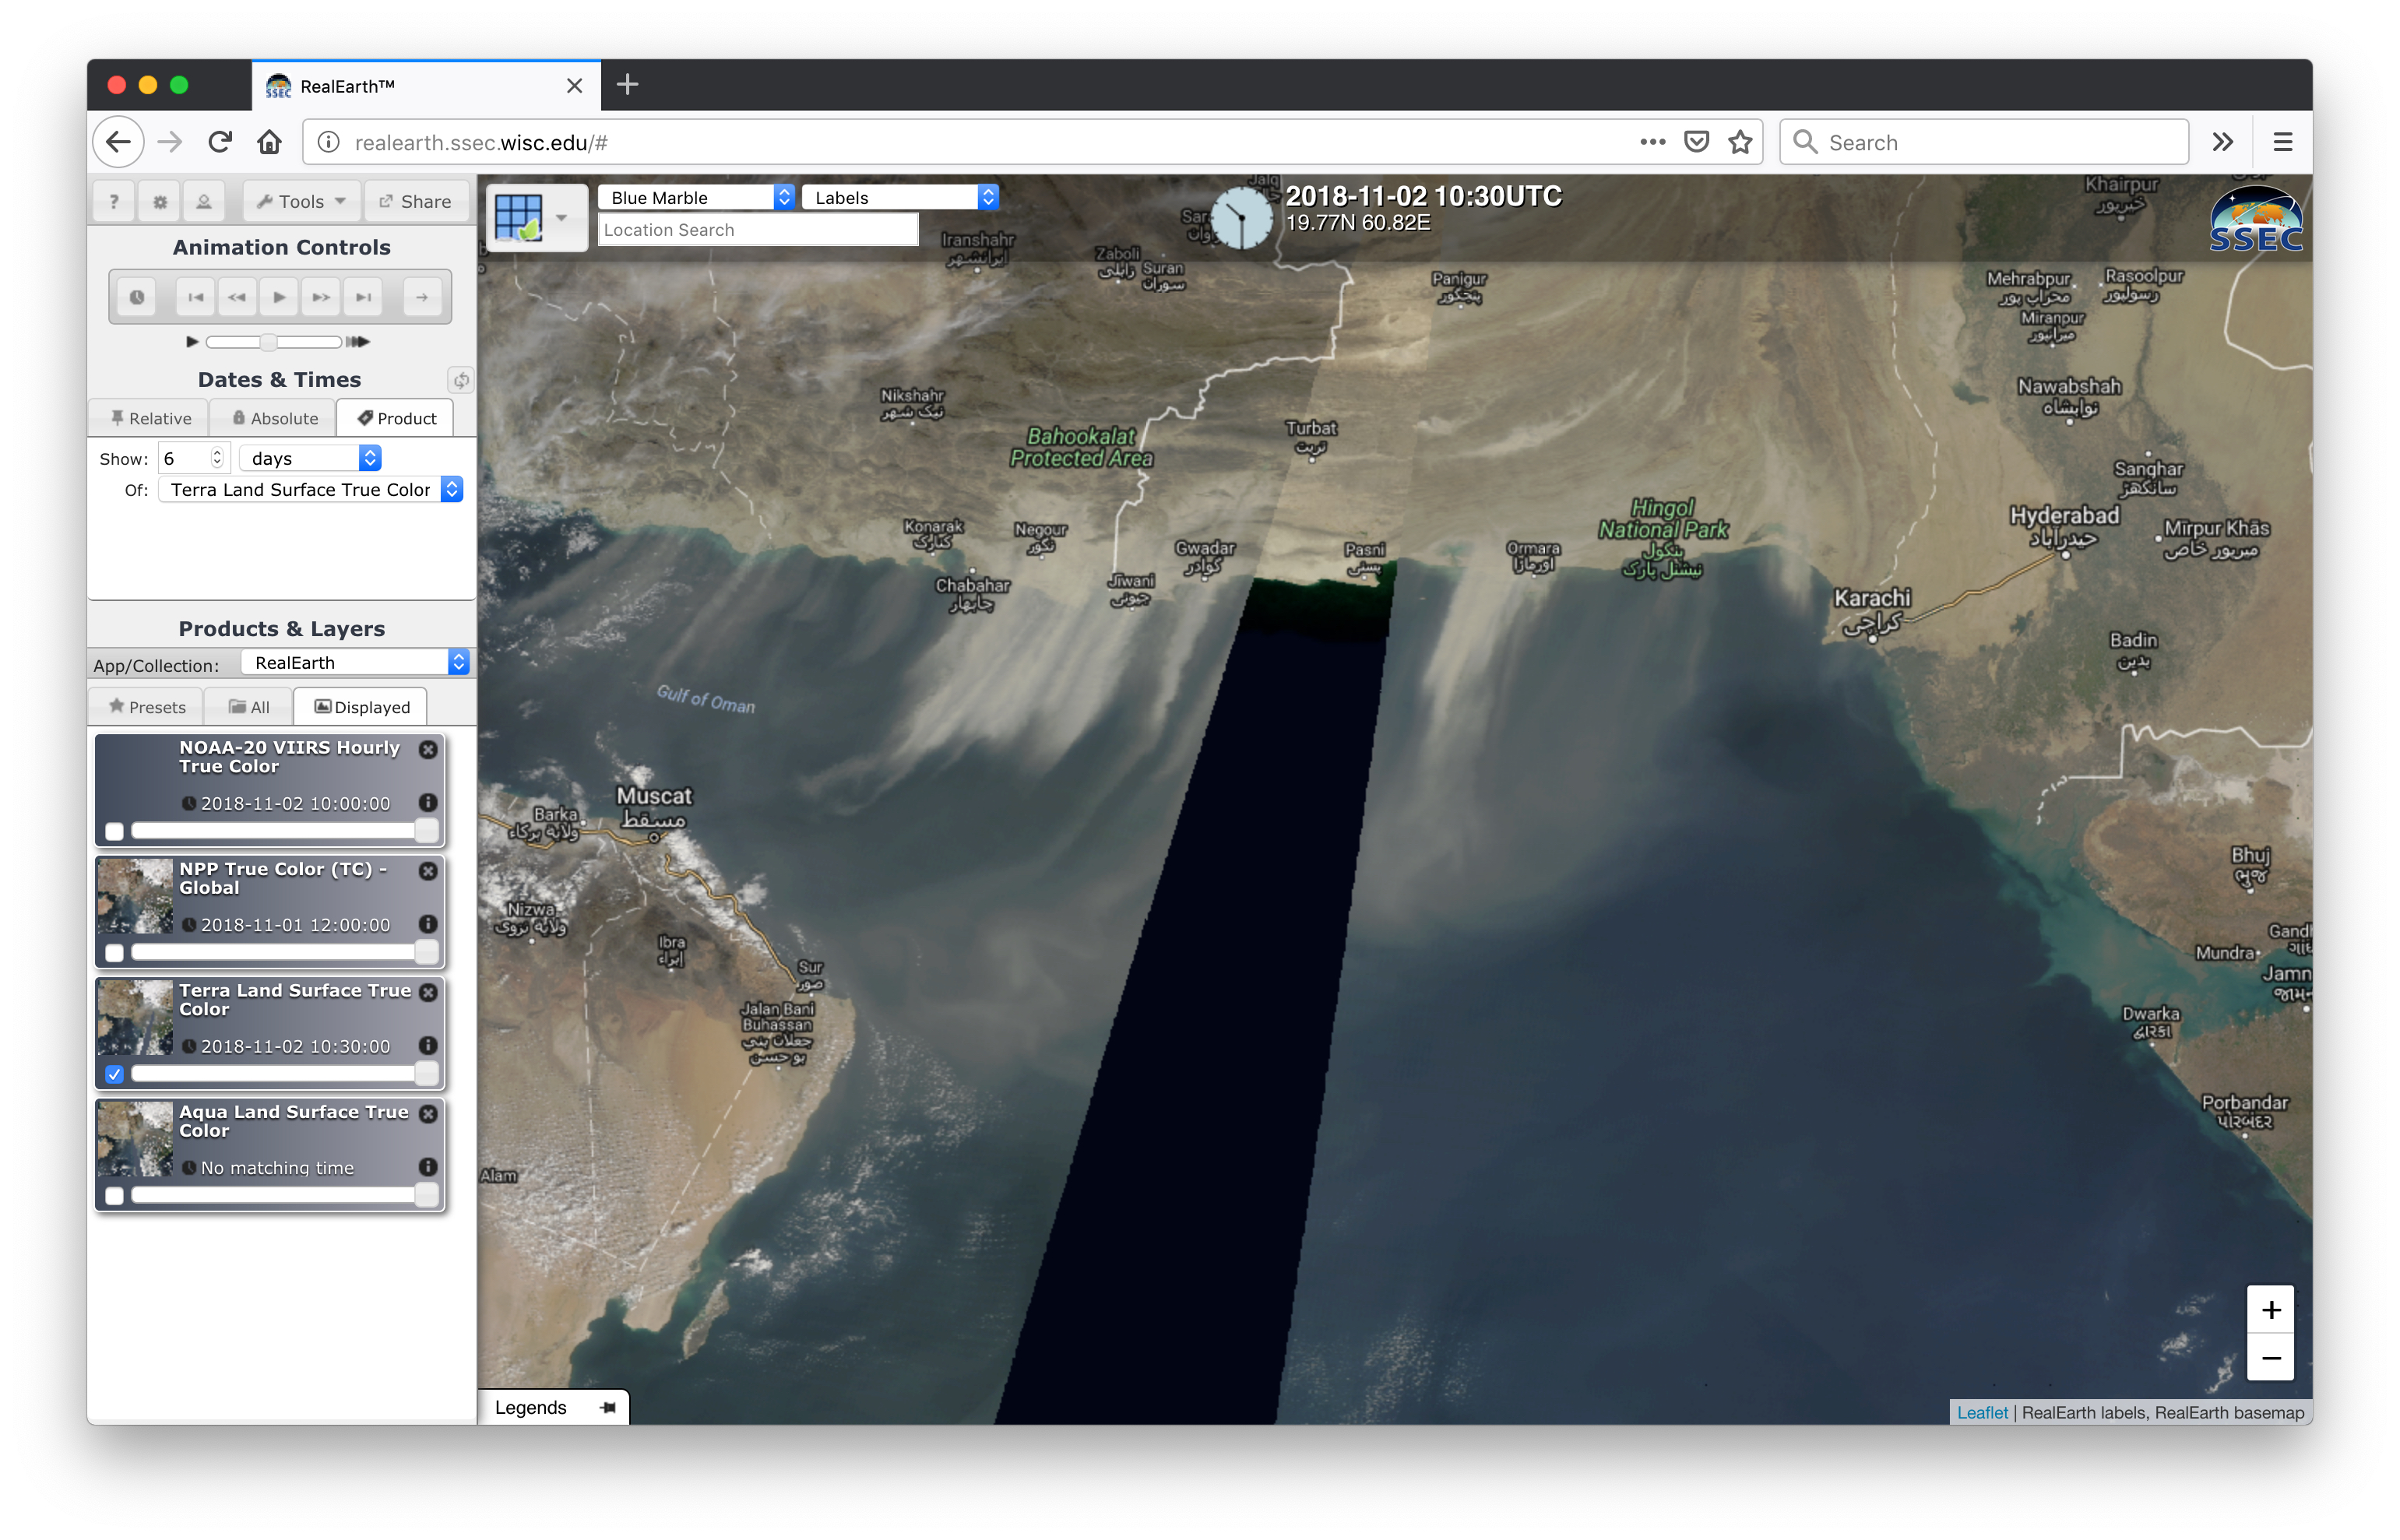Viewport: 2400px width, 1540px height.
Task: Jump to first animation frame
Action: tap(196, 297)
